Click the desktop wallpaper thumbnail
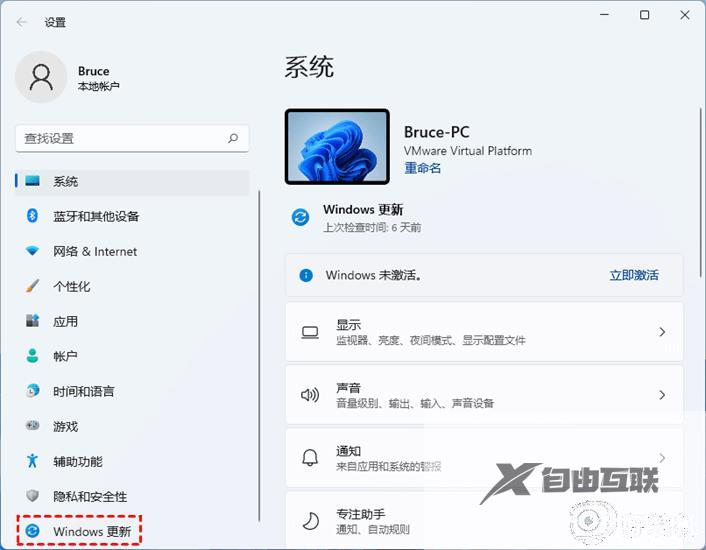 pyautogui.click(x=337, y=147)
